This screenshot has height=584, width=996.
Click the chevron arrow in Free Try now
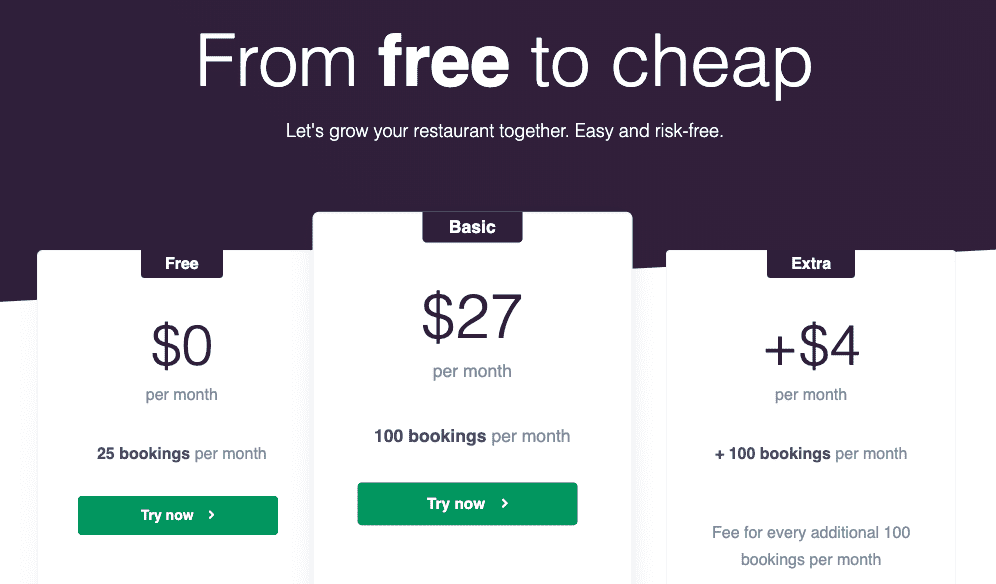point(212,515)
